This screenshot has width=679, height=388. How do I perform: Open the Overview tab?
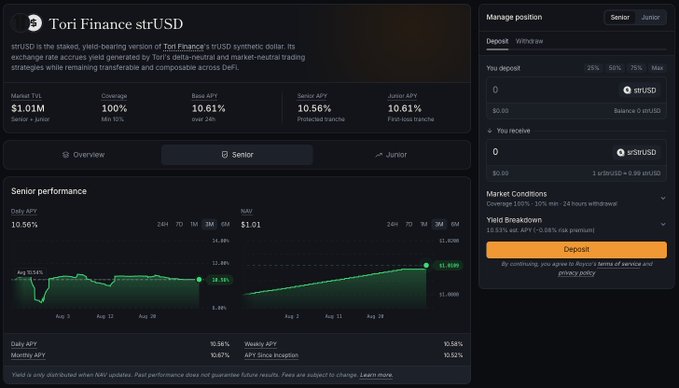(x=84, y=155)
